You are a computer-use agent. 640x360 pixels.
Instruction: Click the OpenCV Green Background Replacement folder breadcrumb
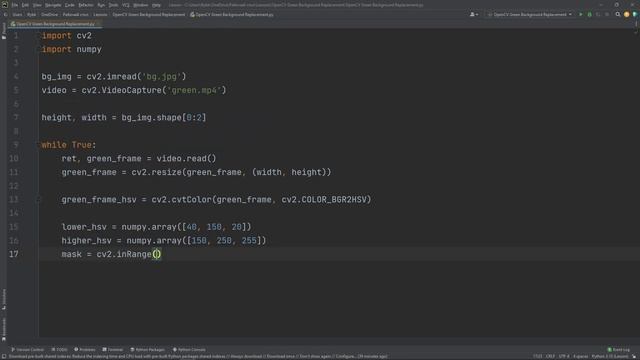(149, 15)
